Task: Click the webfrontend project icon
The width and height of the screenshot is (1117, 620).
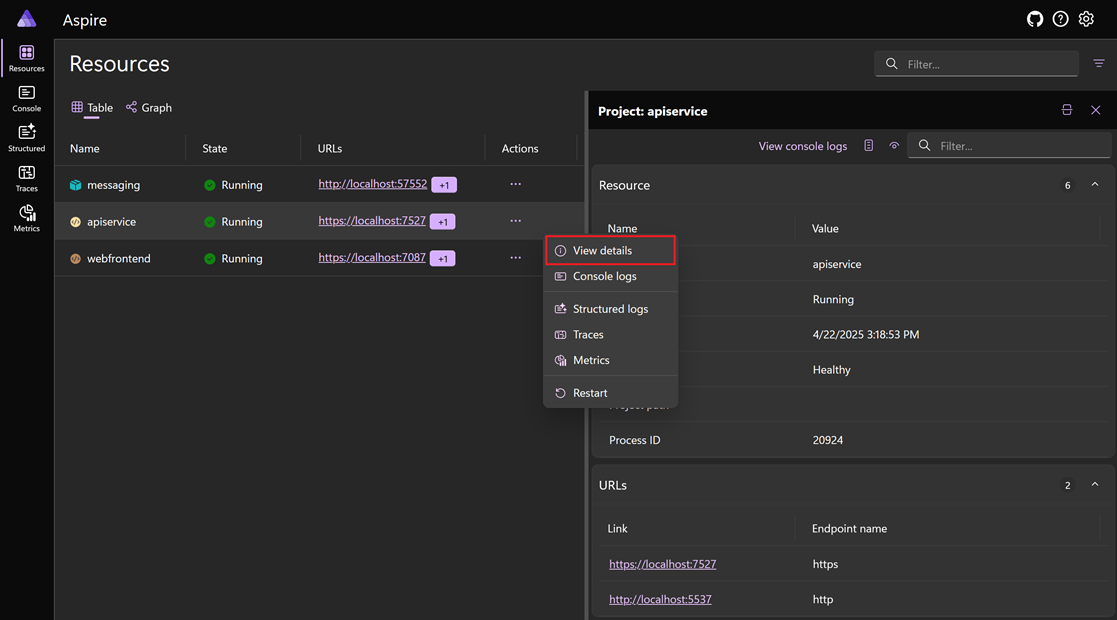Action: [x=76, y=259]
